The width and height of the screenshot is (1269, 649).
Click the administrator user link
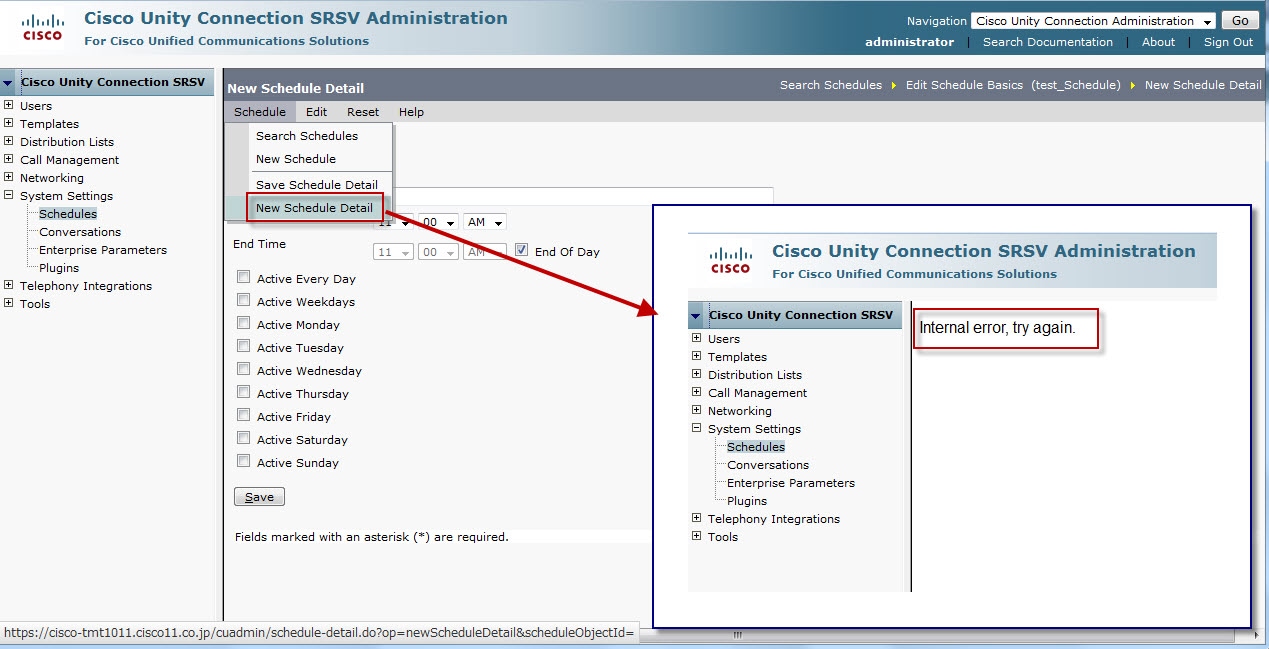pos(909,42)
